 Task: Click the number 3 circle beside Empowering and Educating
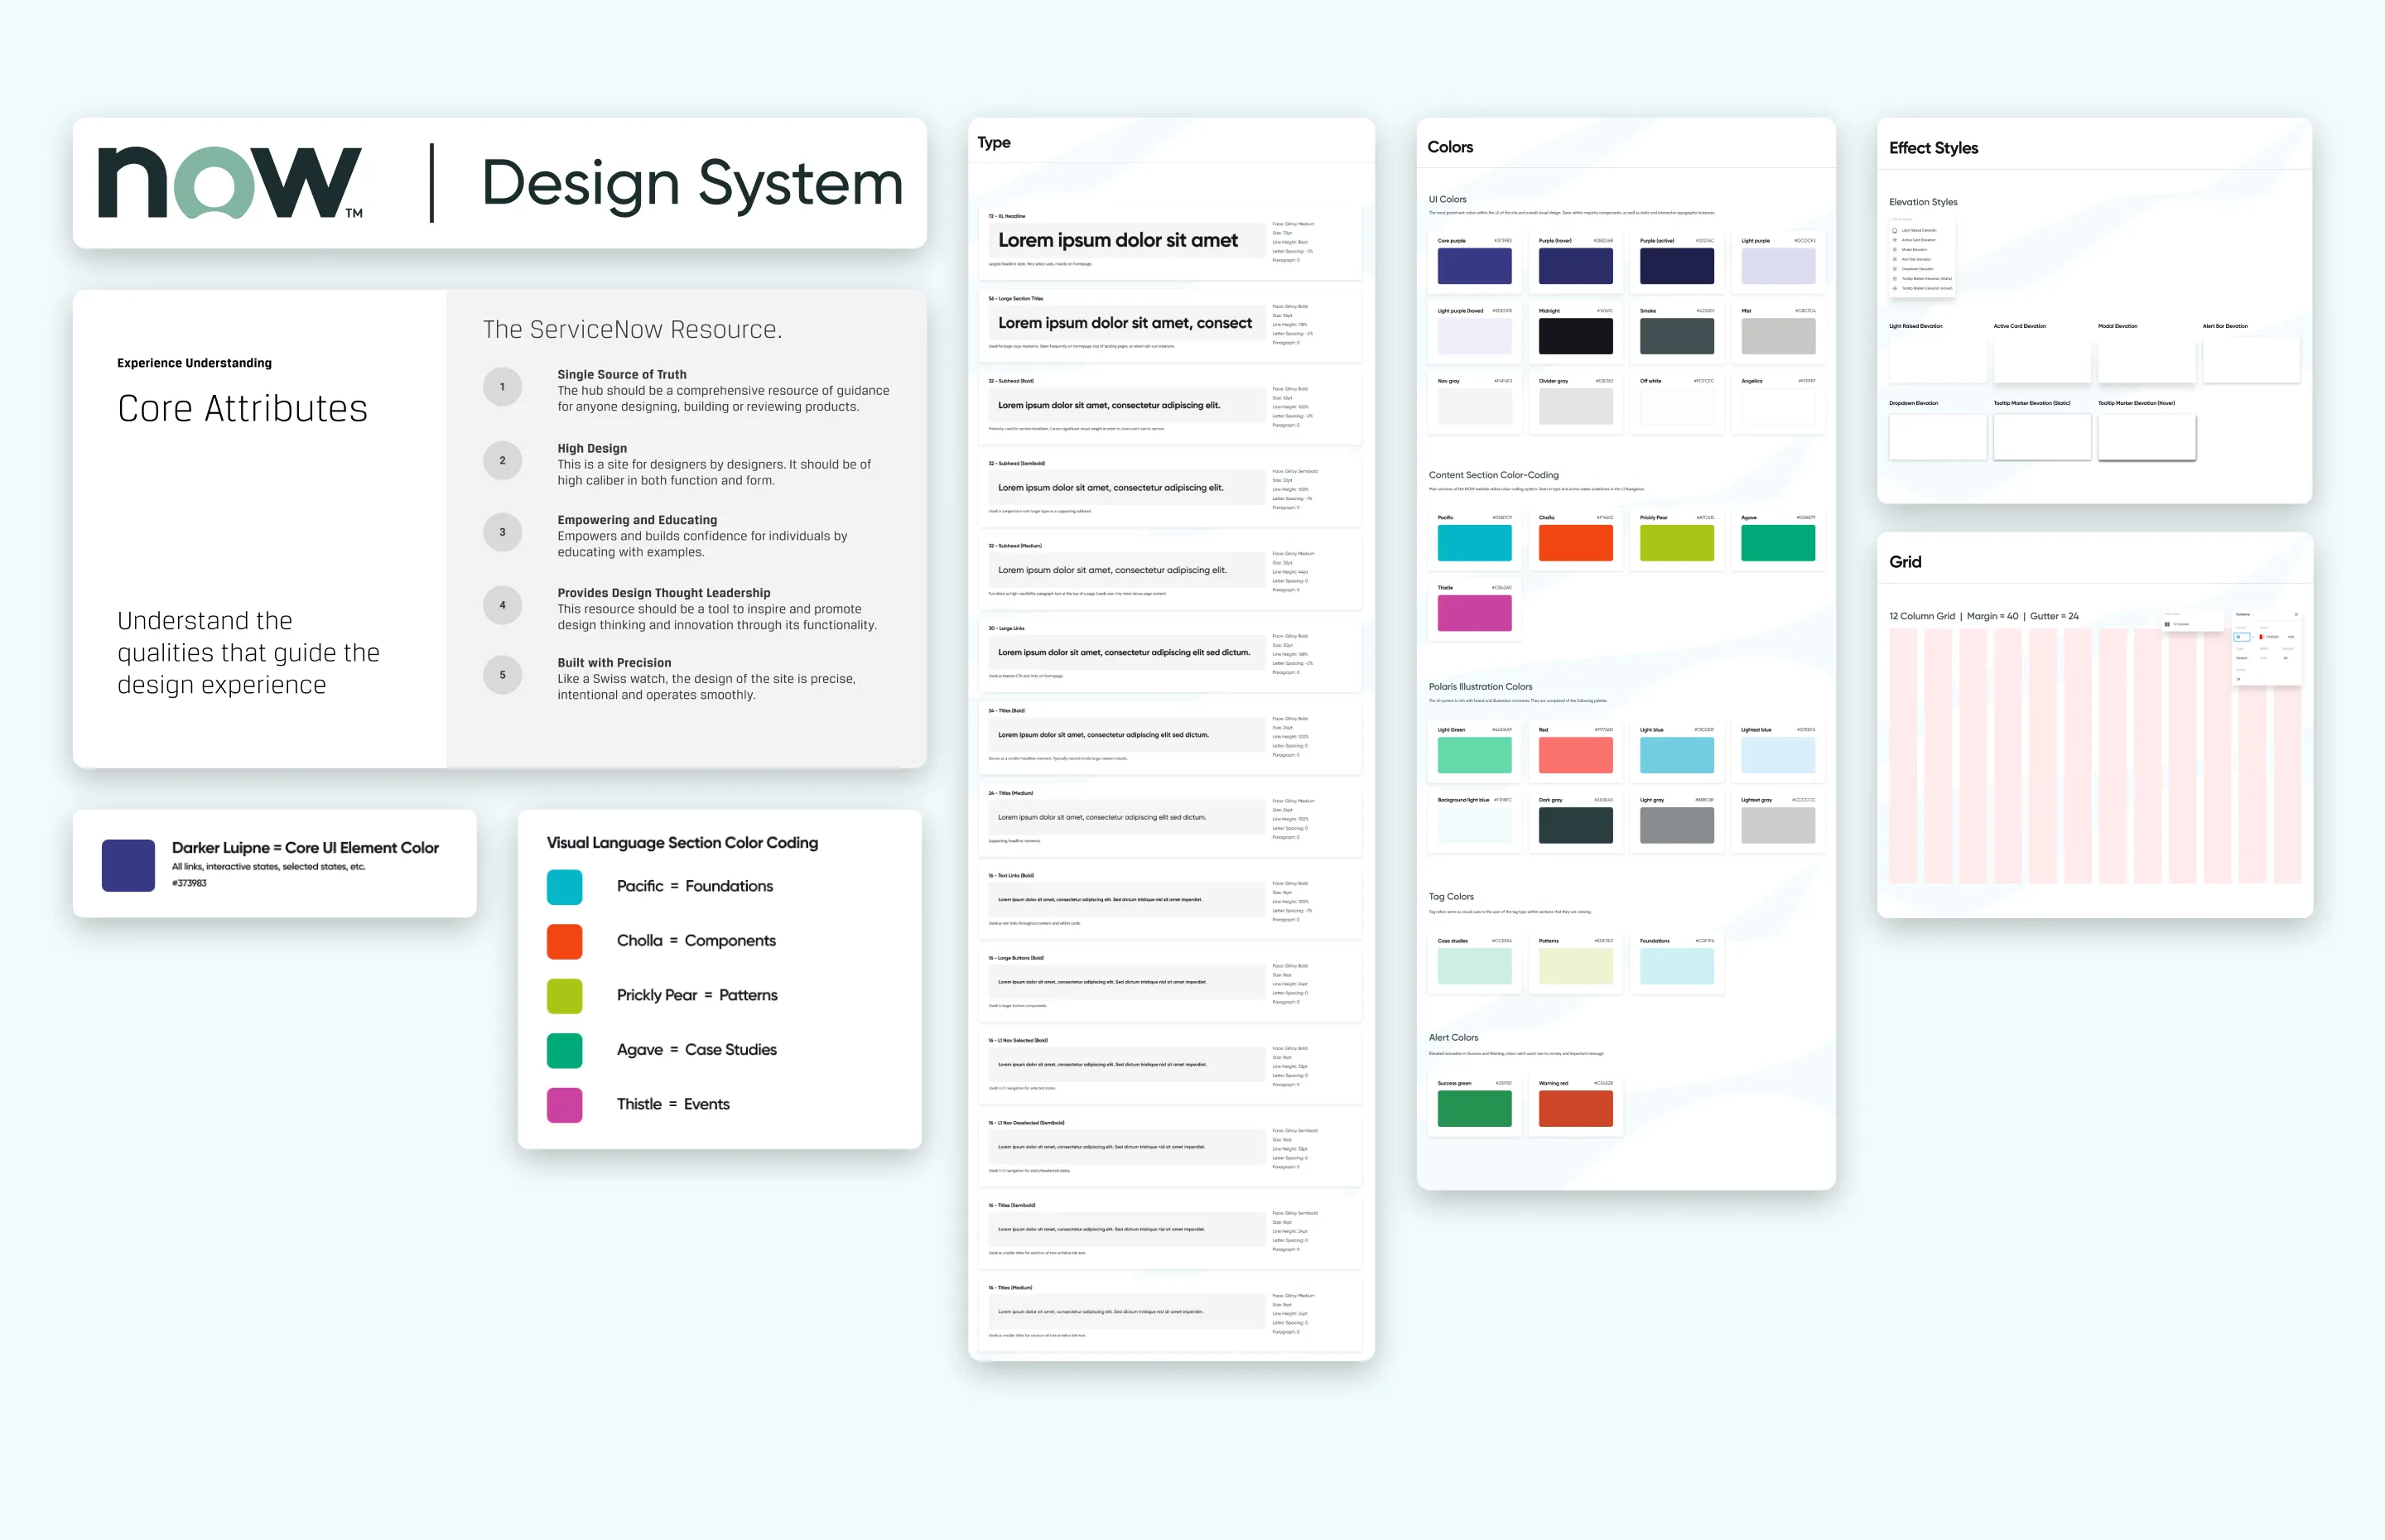(x=502, y=532)
